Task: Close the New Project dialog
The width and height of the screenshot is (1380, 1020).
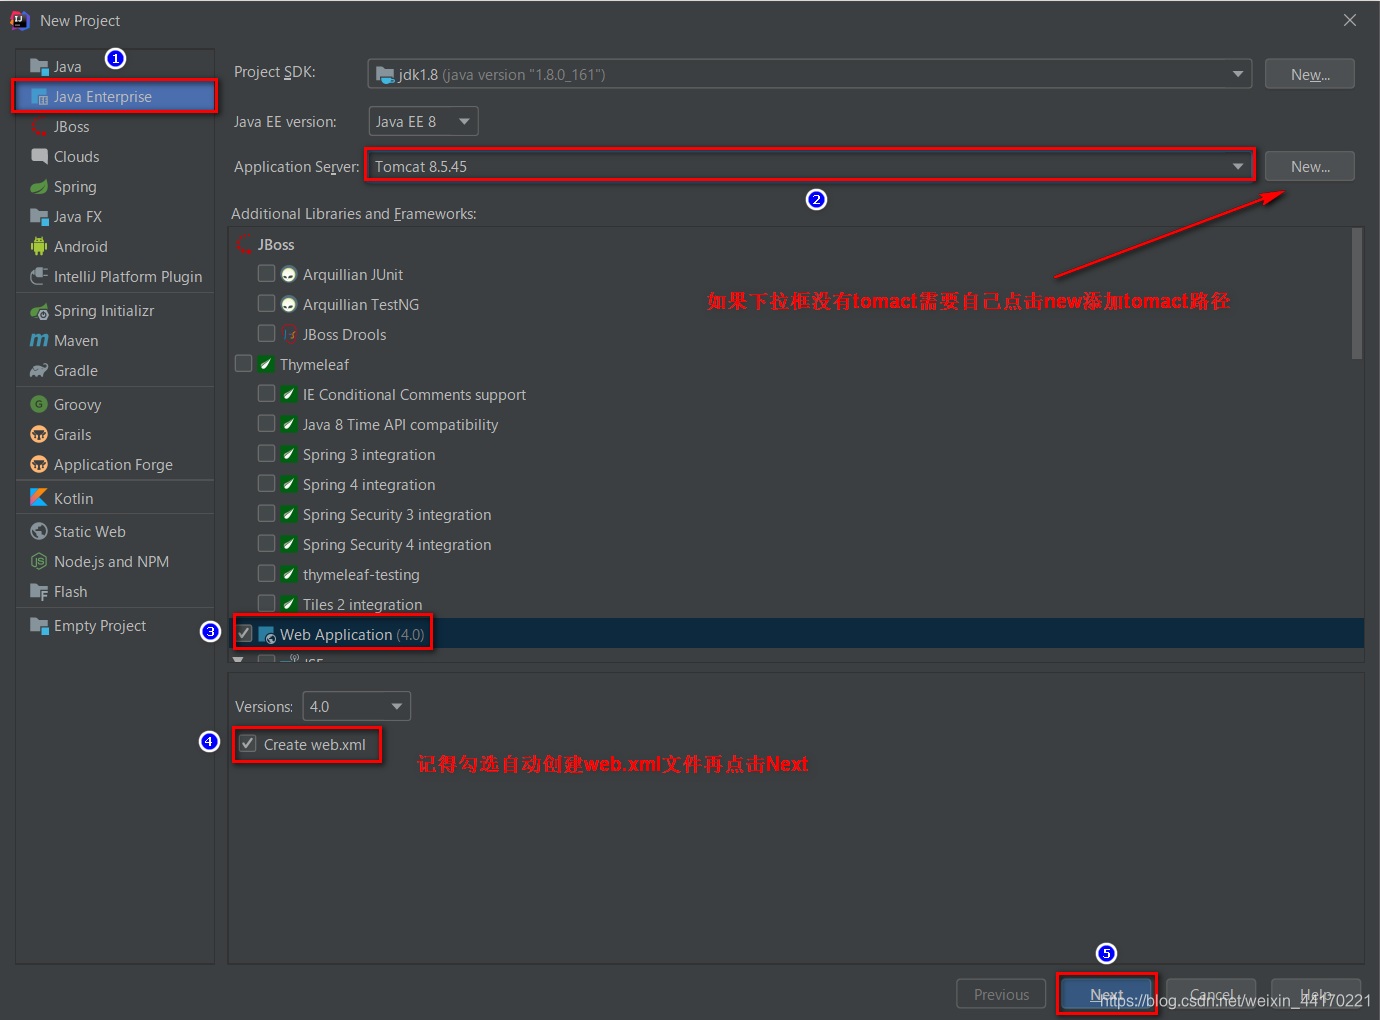Action: (x=1350, y=20)
